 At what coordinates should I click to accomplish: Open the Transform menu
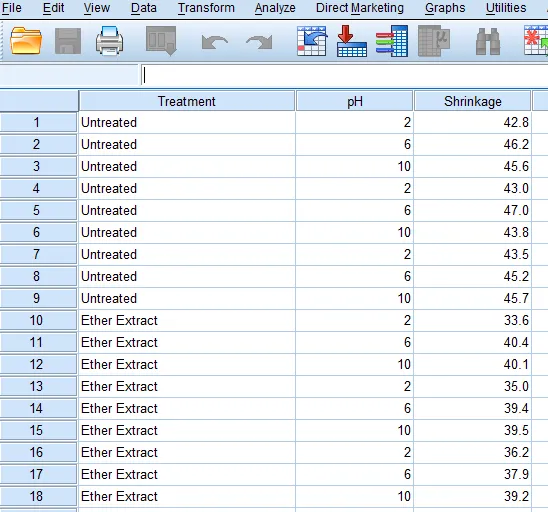tap(206, 8)
